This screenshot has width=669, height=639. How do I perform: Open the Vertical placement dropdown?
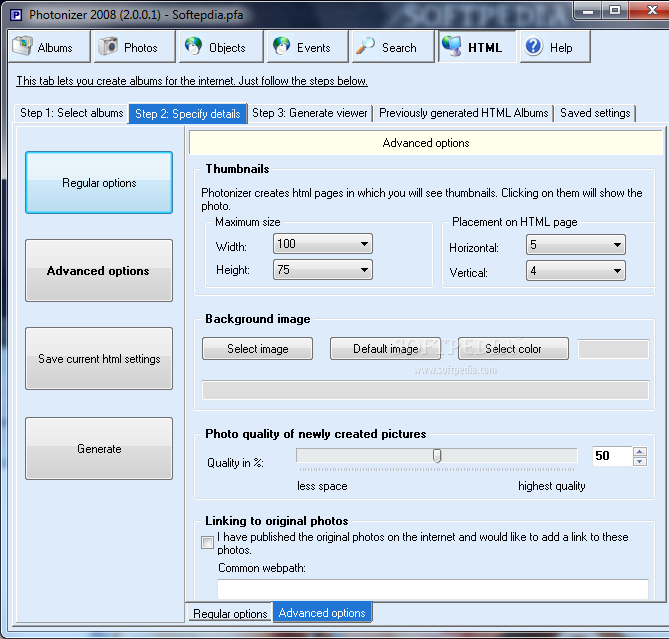tap(576, 270)
